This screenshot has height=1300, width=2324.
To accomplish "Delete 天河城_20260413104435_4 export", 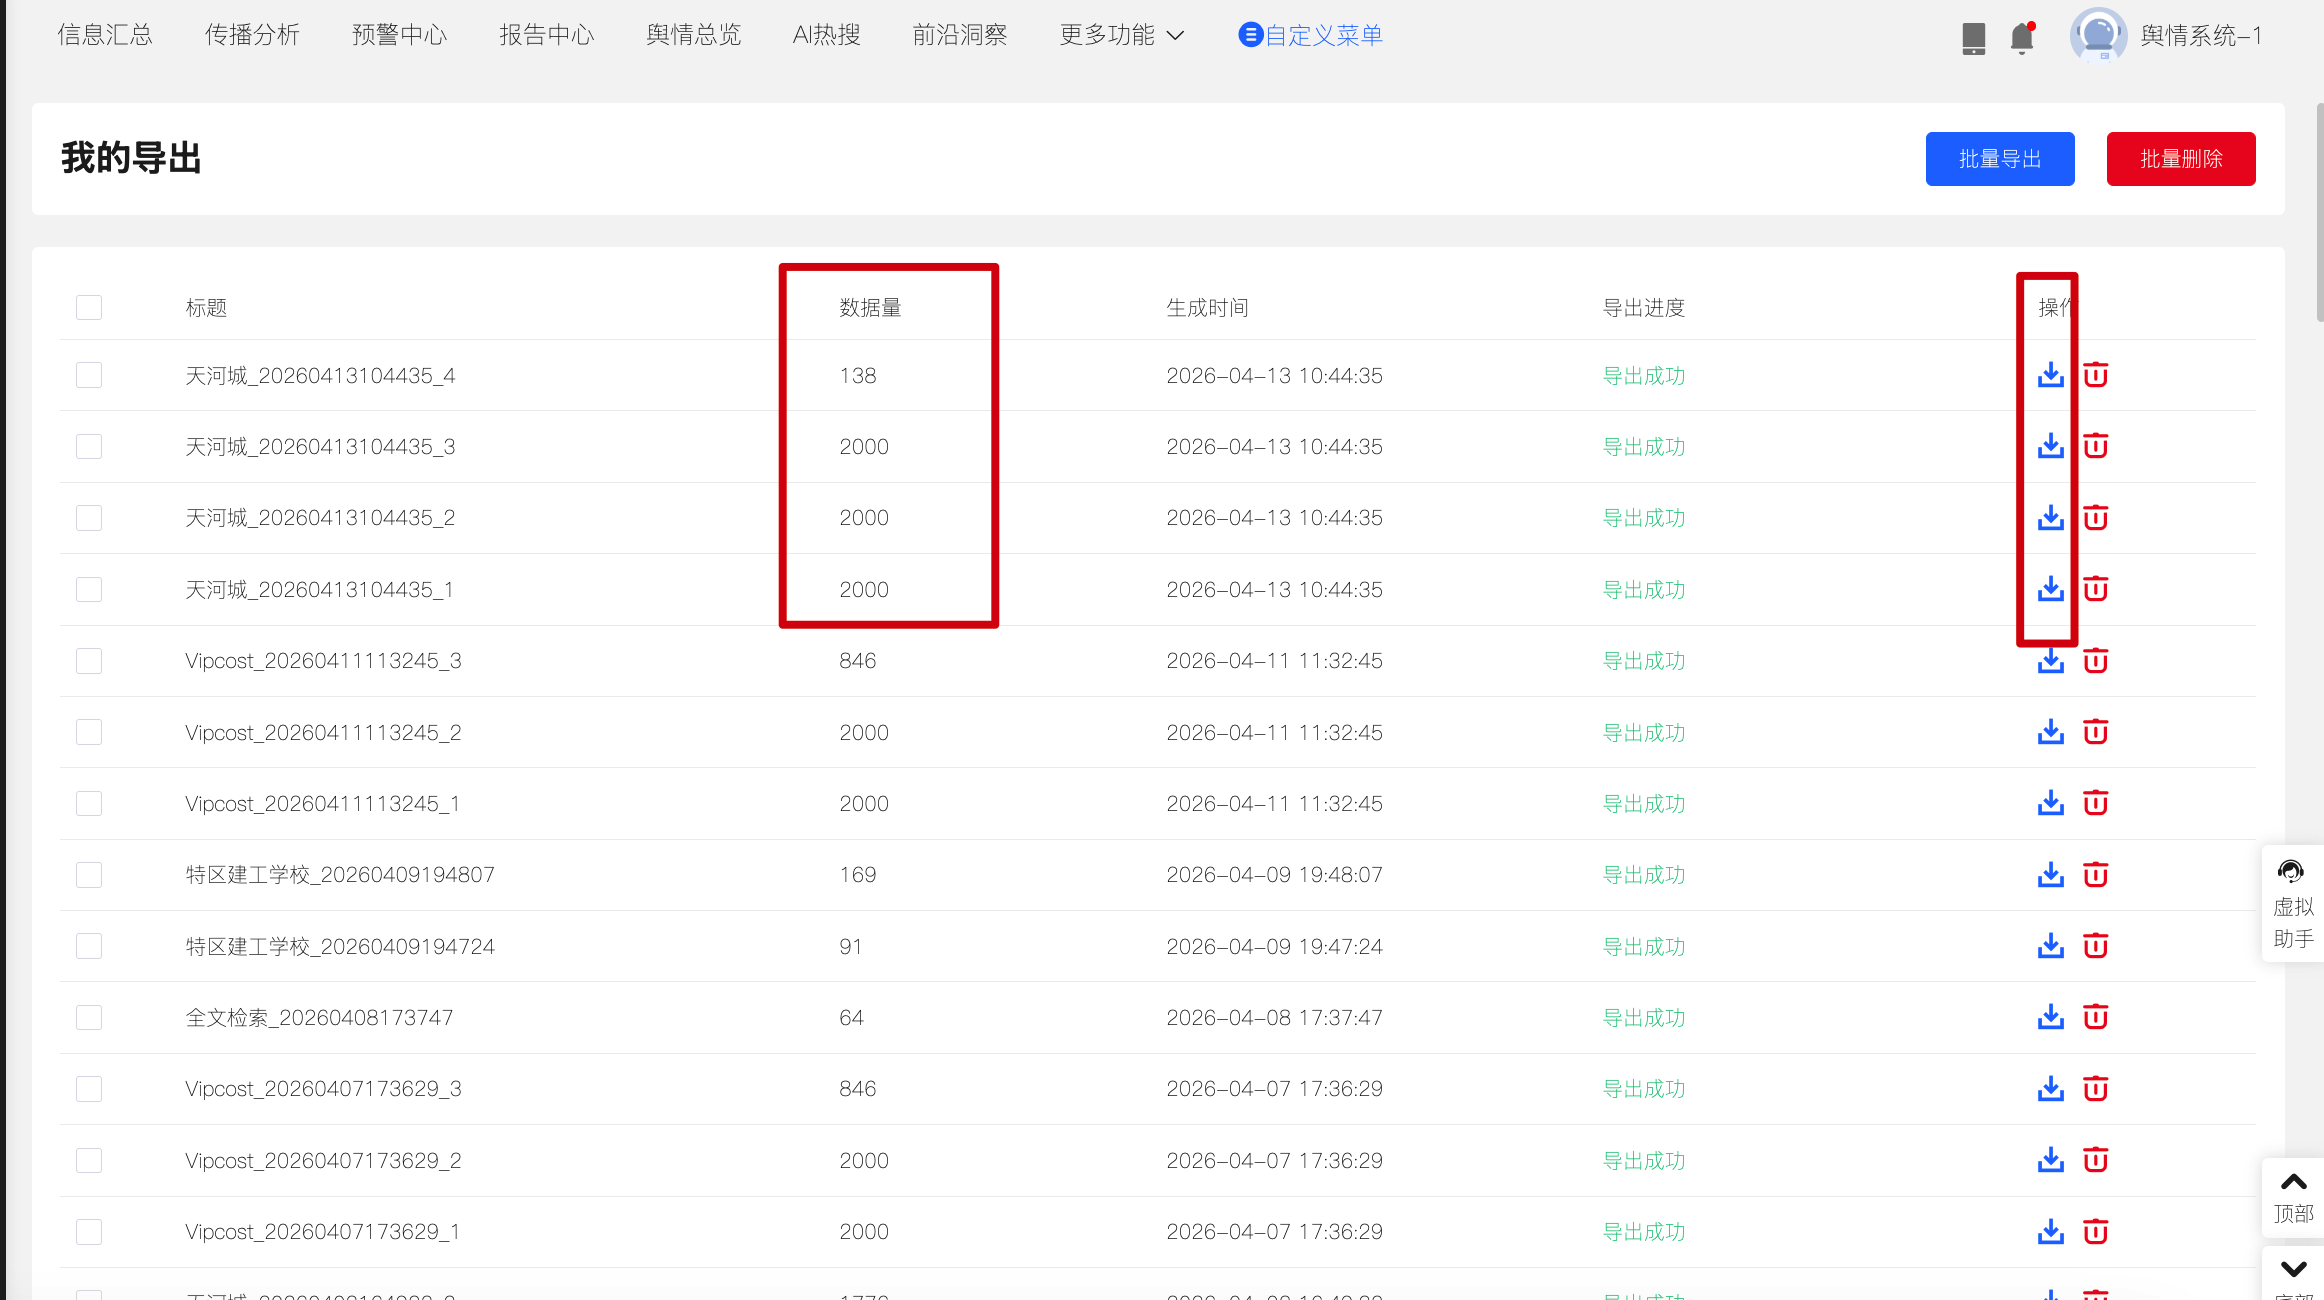I will pyautogui.click(x=2095, y=375).
